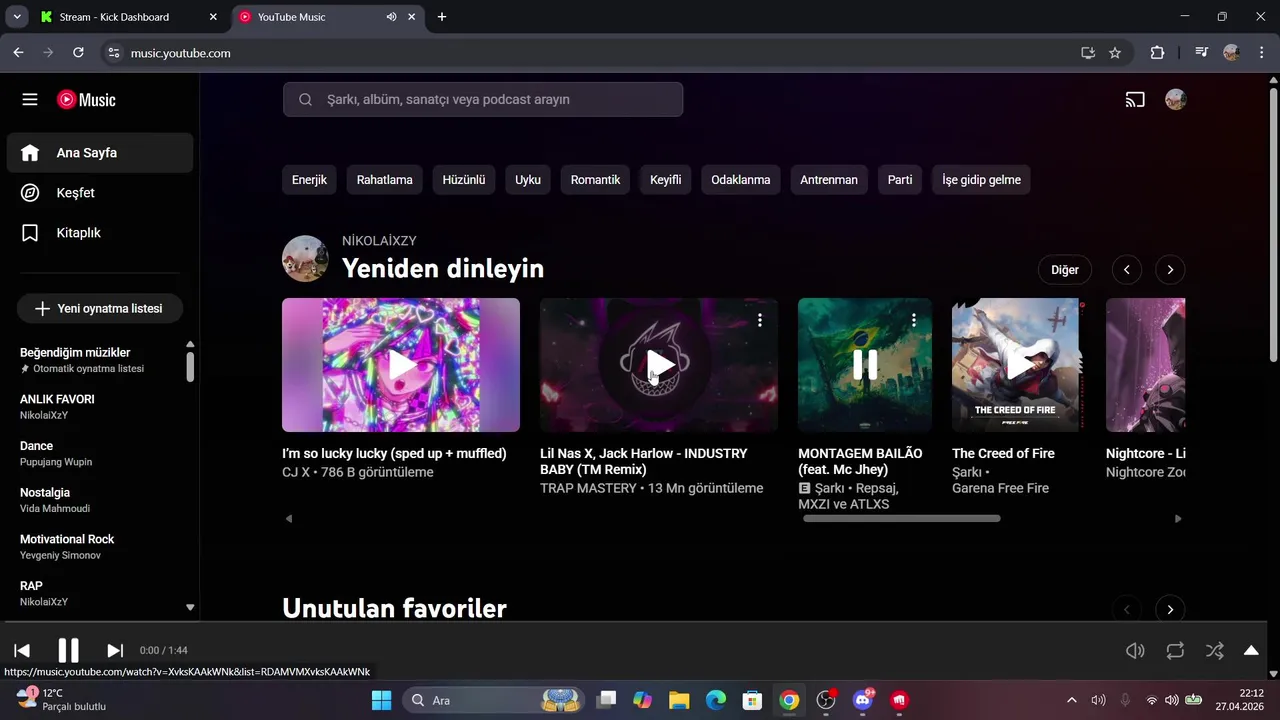Viewport: 1280px width, 720px height.
Task: Play INDUSTRY BABY TM Remix thumbnail
Action: click(659, 365)
